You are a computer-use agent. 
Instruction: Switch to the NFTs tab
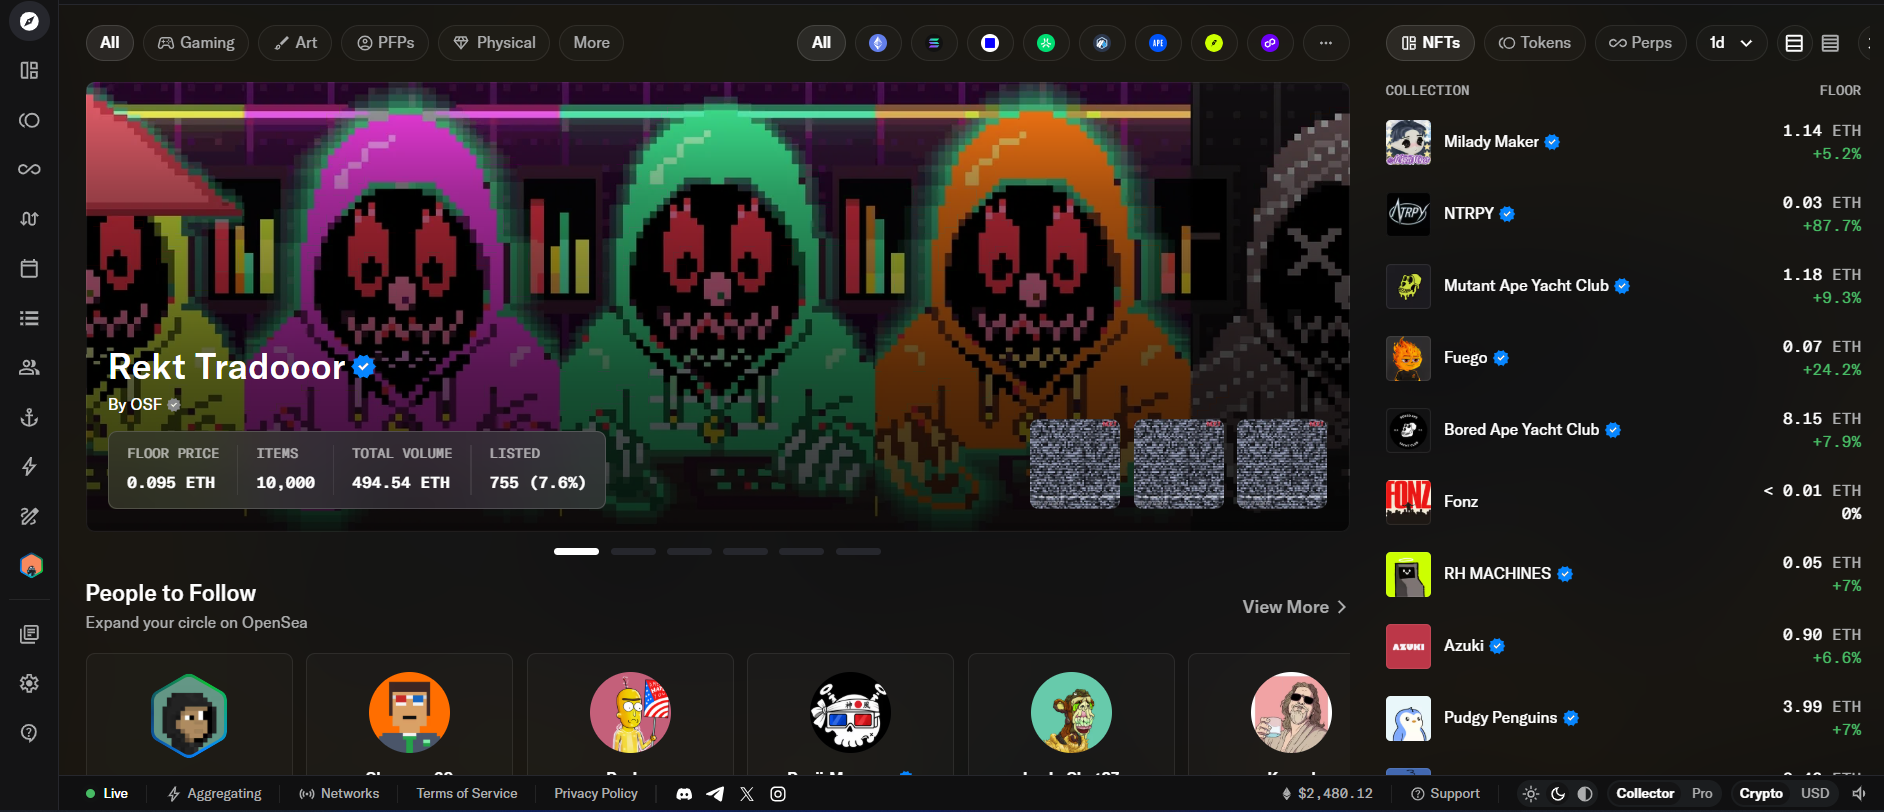tap(1431, 43)
